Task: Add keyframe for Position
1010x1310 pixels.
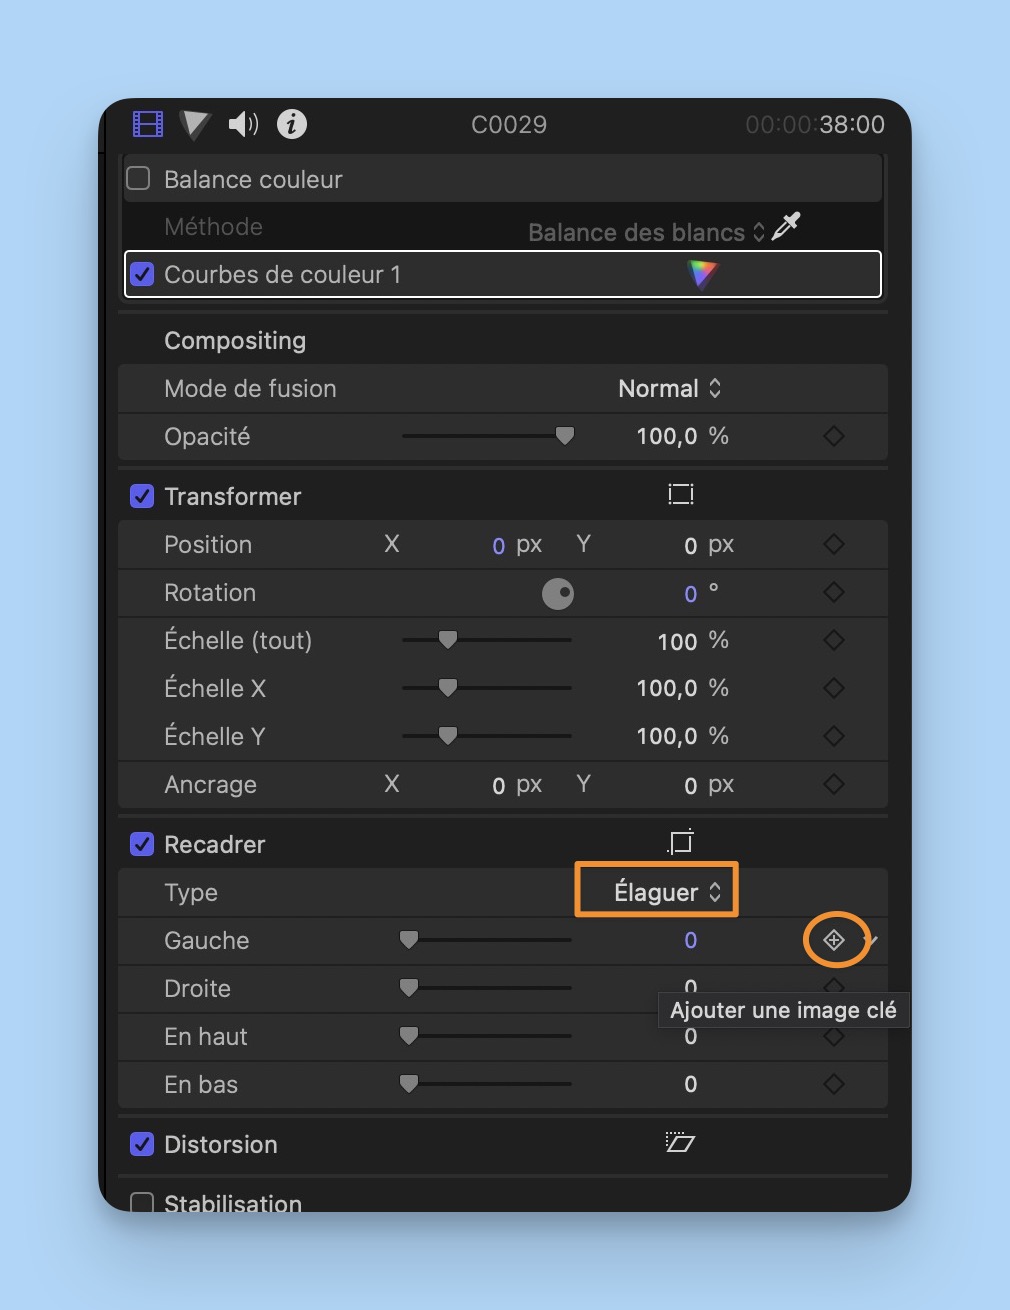Action: pyautogui.click(x=834, y=544)
